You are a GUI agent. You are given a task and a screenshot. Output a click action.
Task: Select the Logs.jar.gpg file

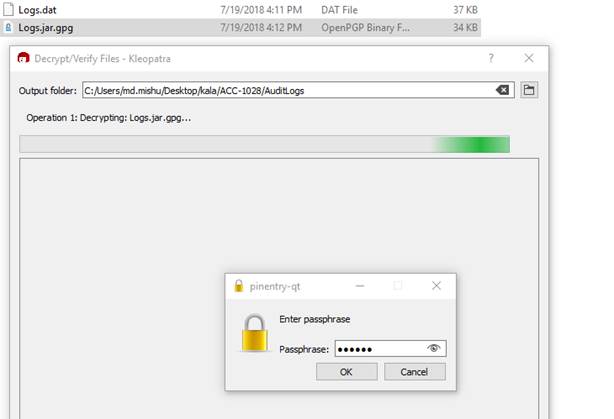240,28
